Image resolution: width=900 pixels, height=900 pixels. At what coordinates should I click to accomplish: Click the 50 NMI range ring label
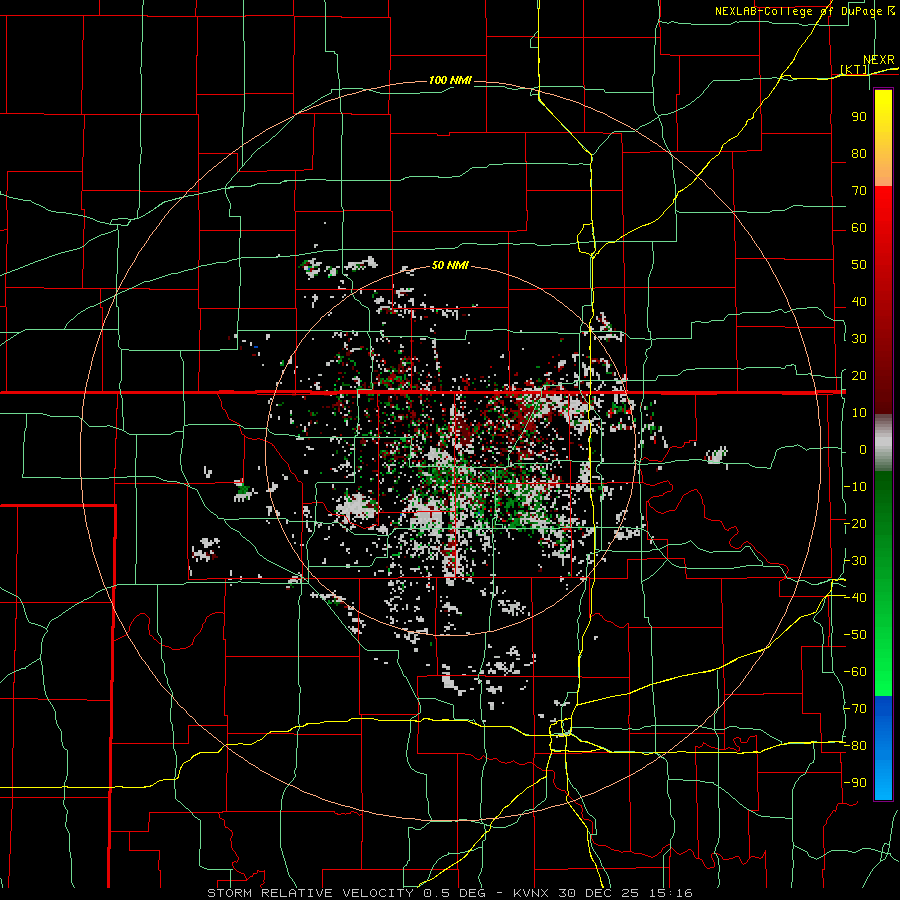450,265
